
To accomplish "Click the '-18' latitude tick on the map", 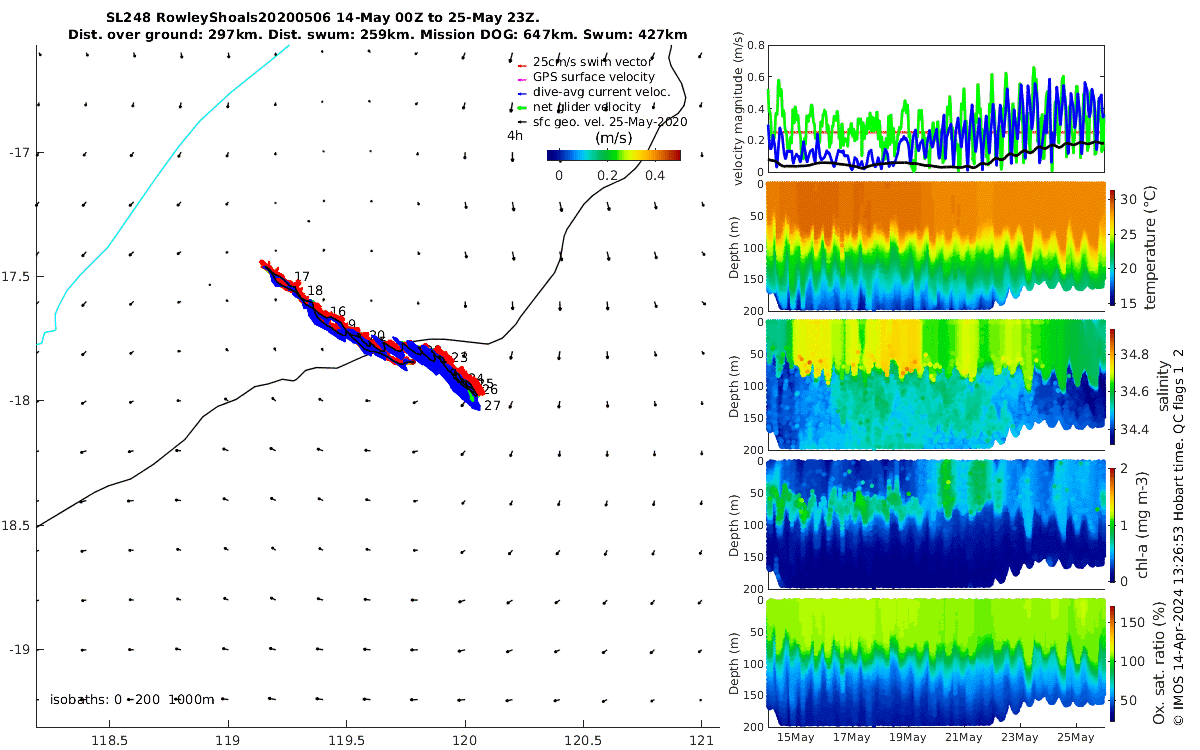I will [21, 401].
